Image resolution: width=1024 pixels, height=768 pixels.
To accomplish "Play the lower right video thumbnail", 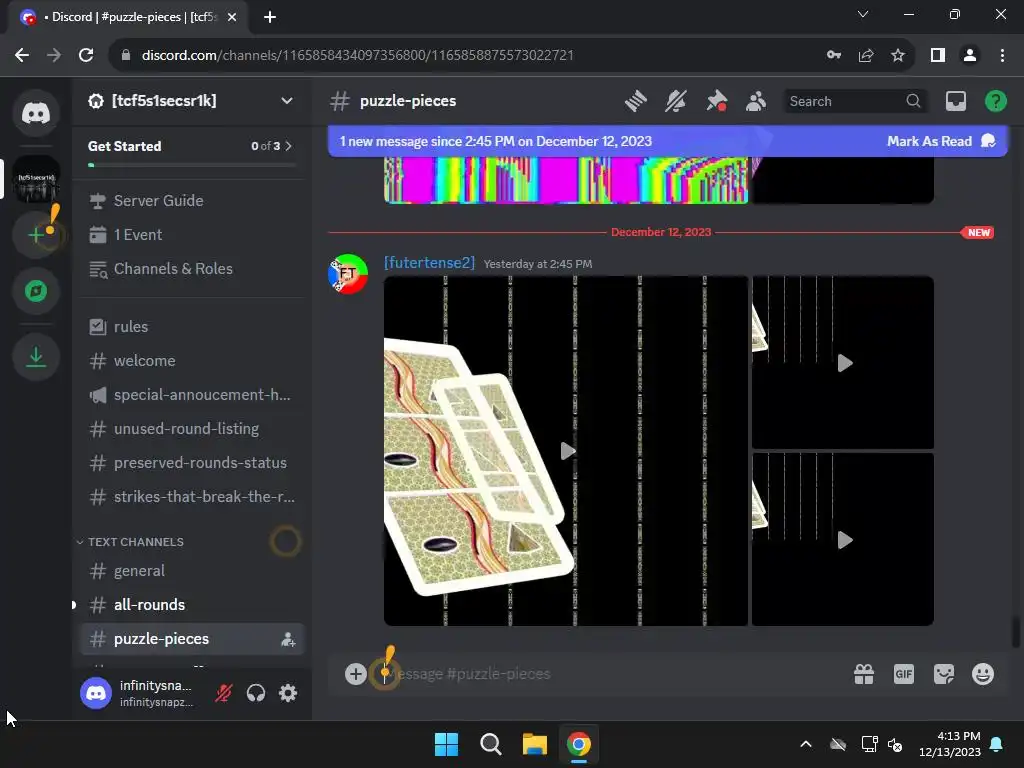I will 844,540.
